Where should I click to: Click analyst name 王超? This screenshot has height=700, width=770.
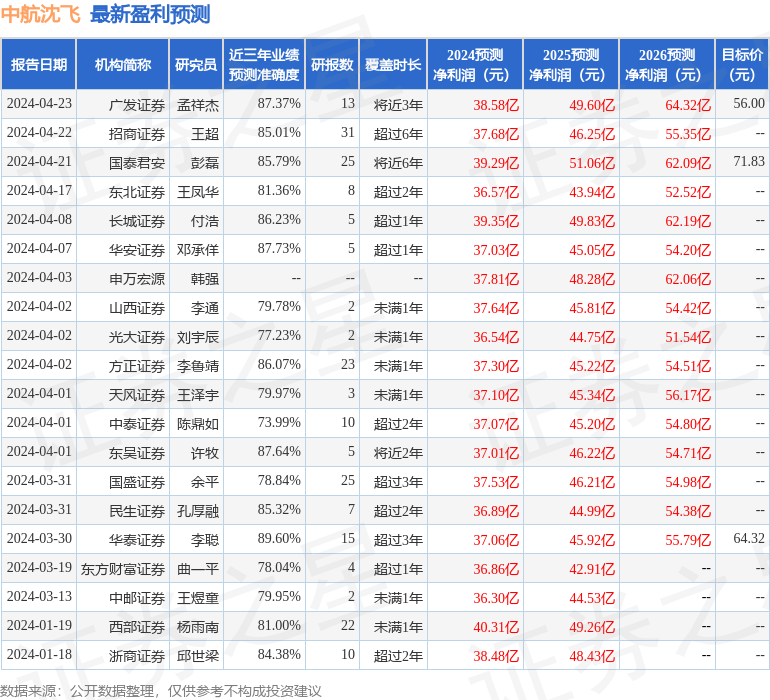205,134
